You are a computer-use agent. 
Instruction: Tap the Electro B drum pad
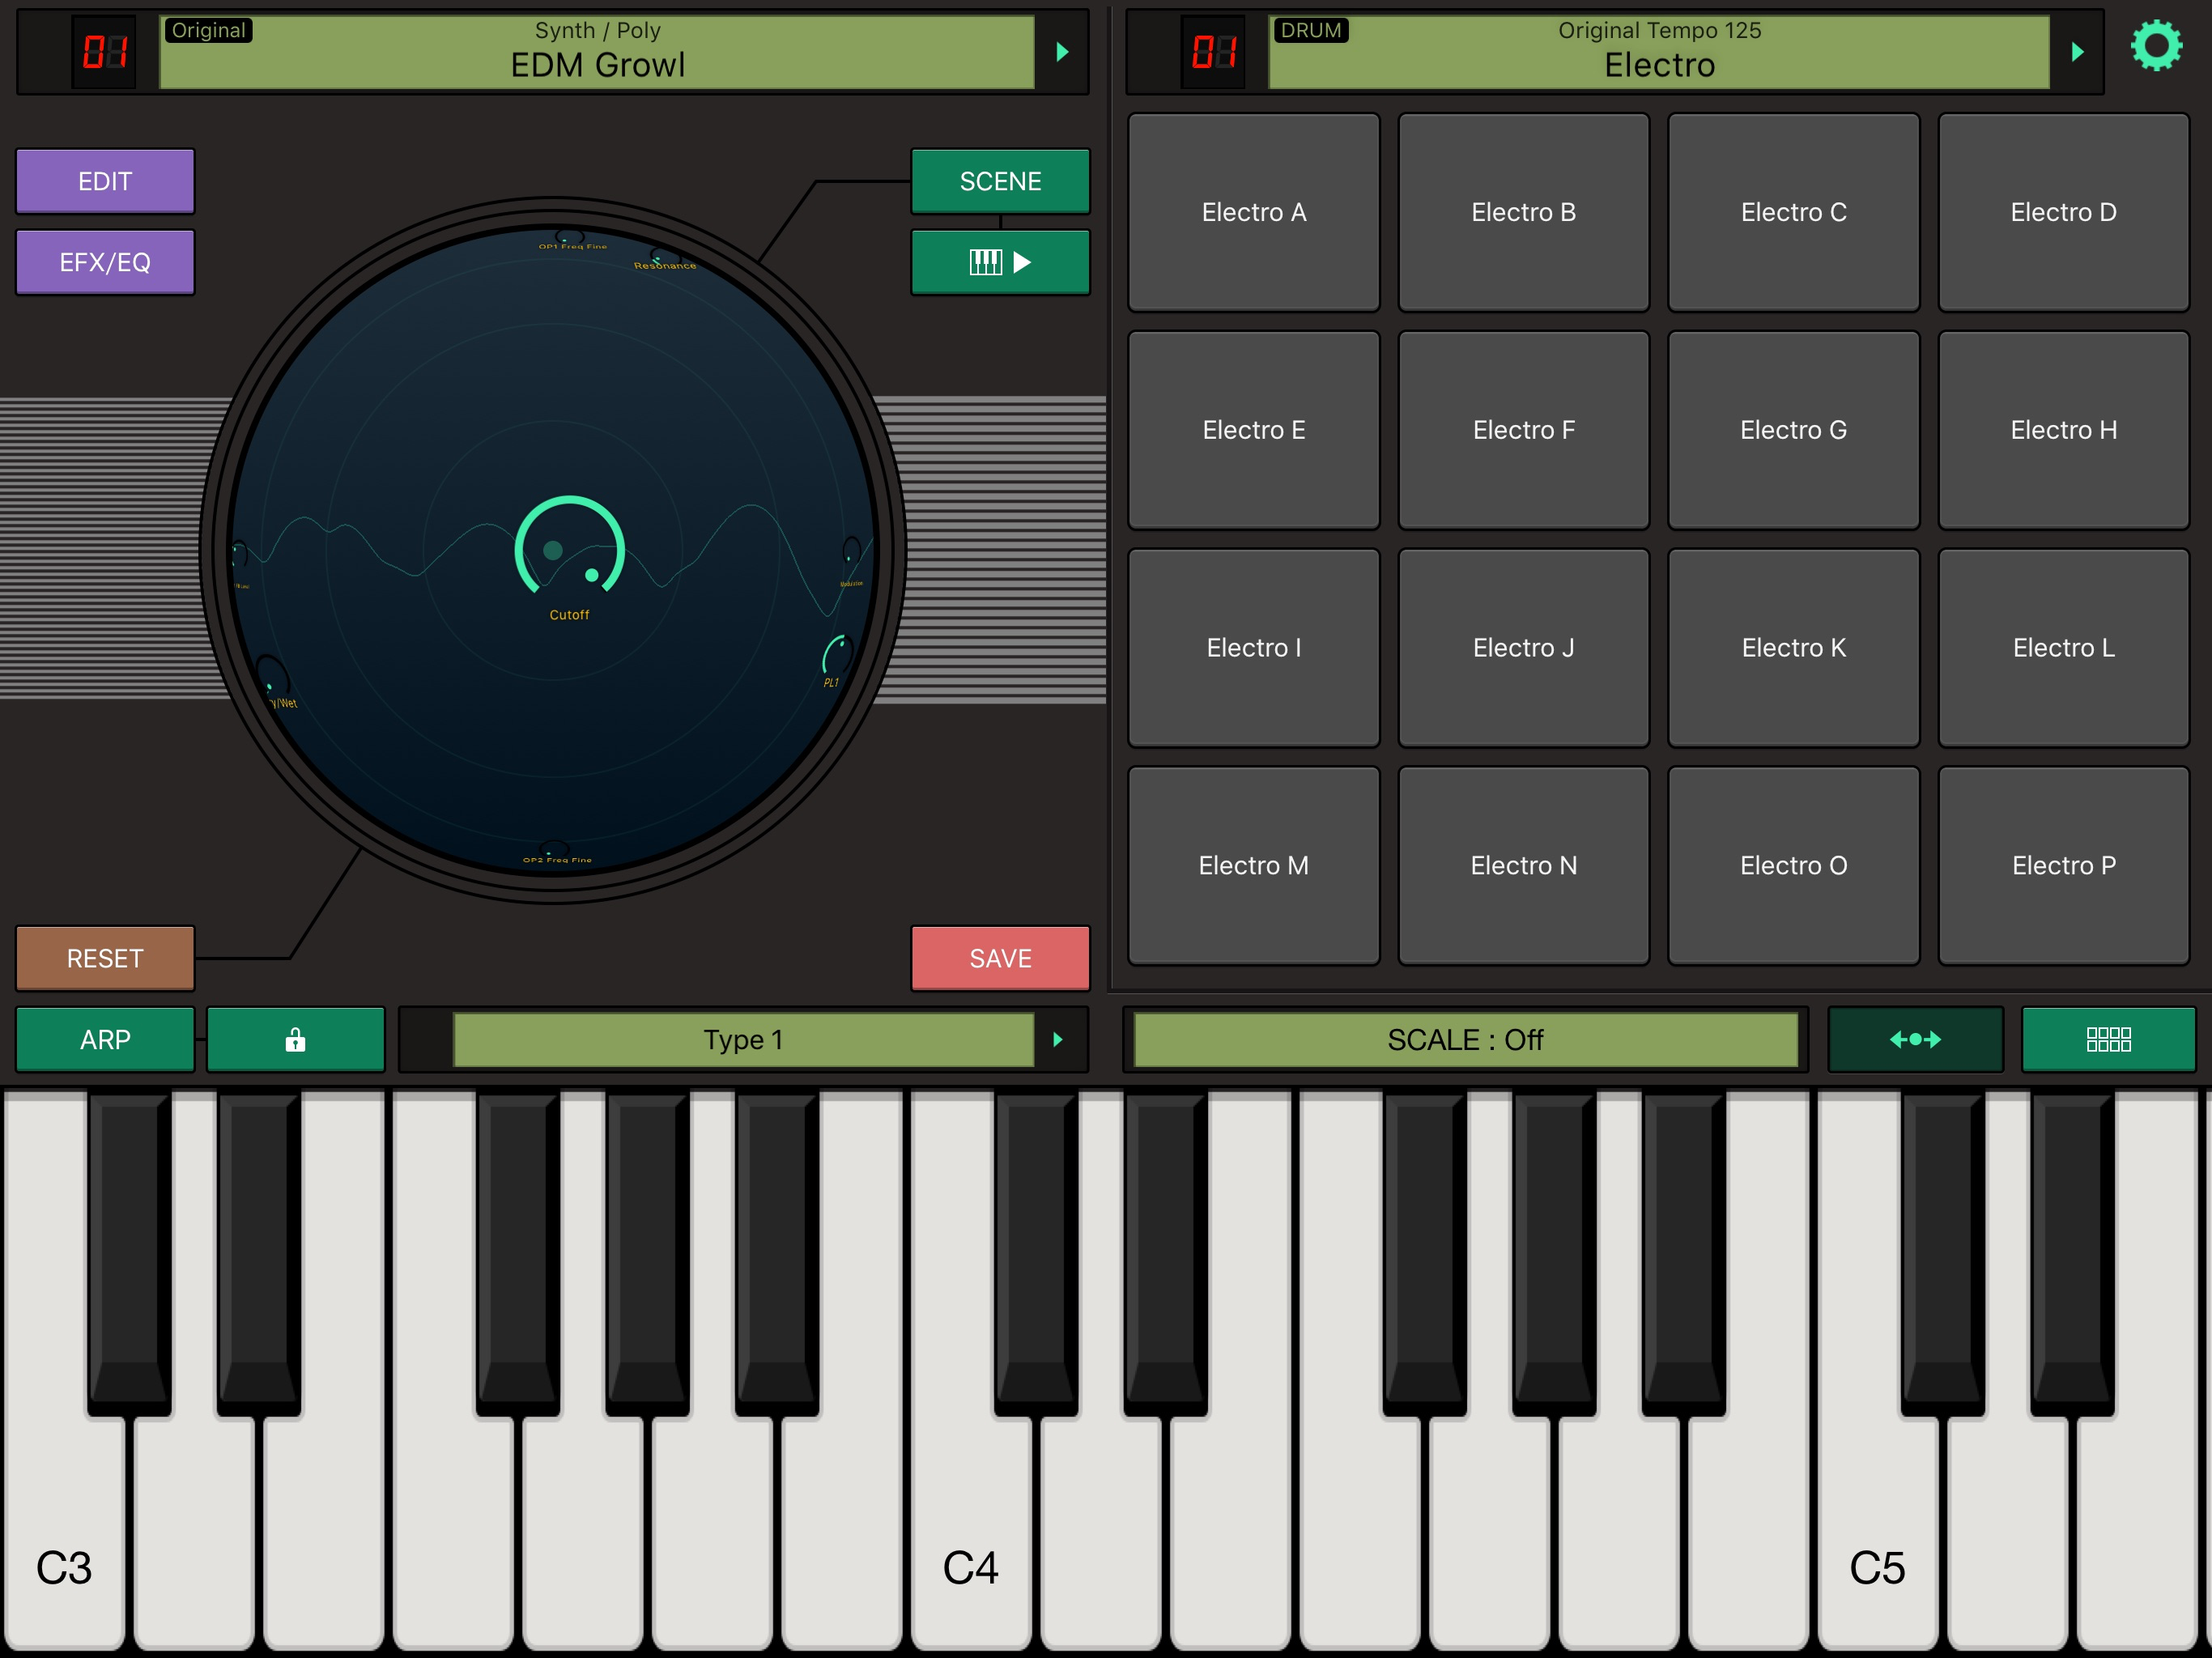[1524, 212]
